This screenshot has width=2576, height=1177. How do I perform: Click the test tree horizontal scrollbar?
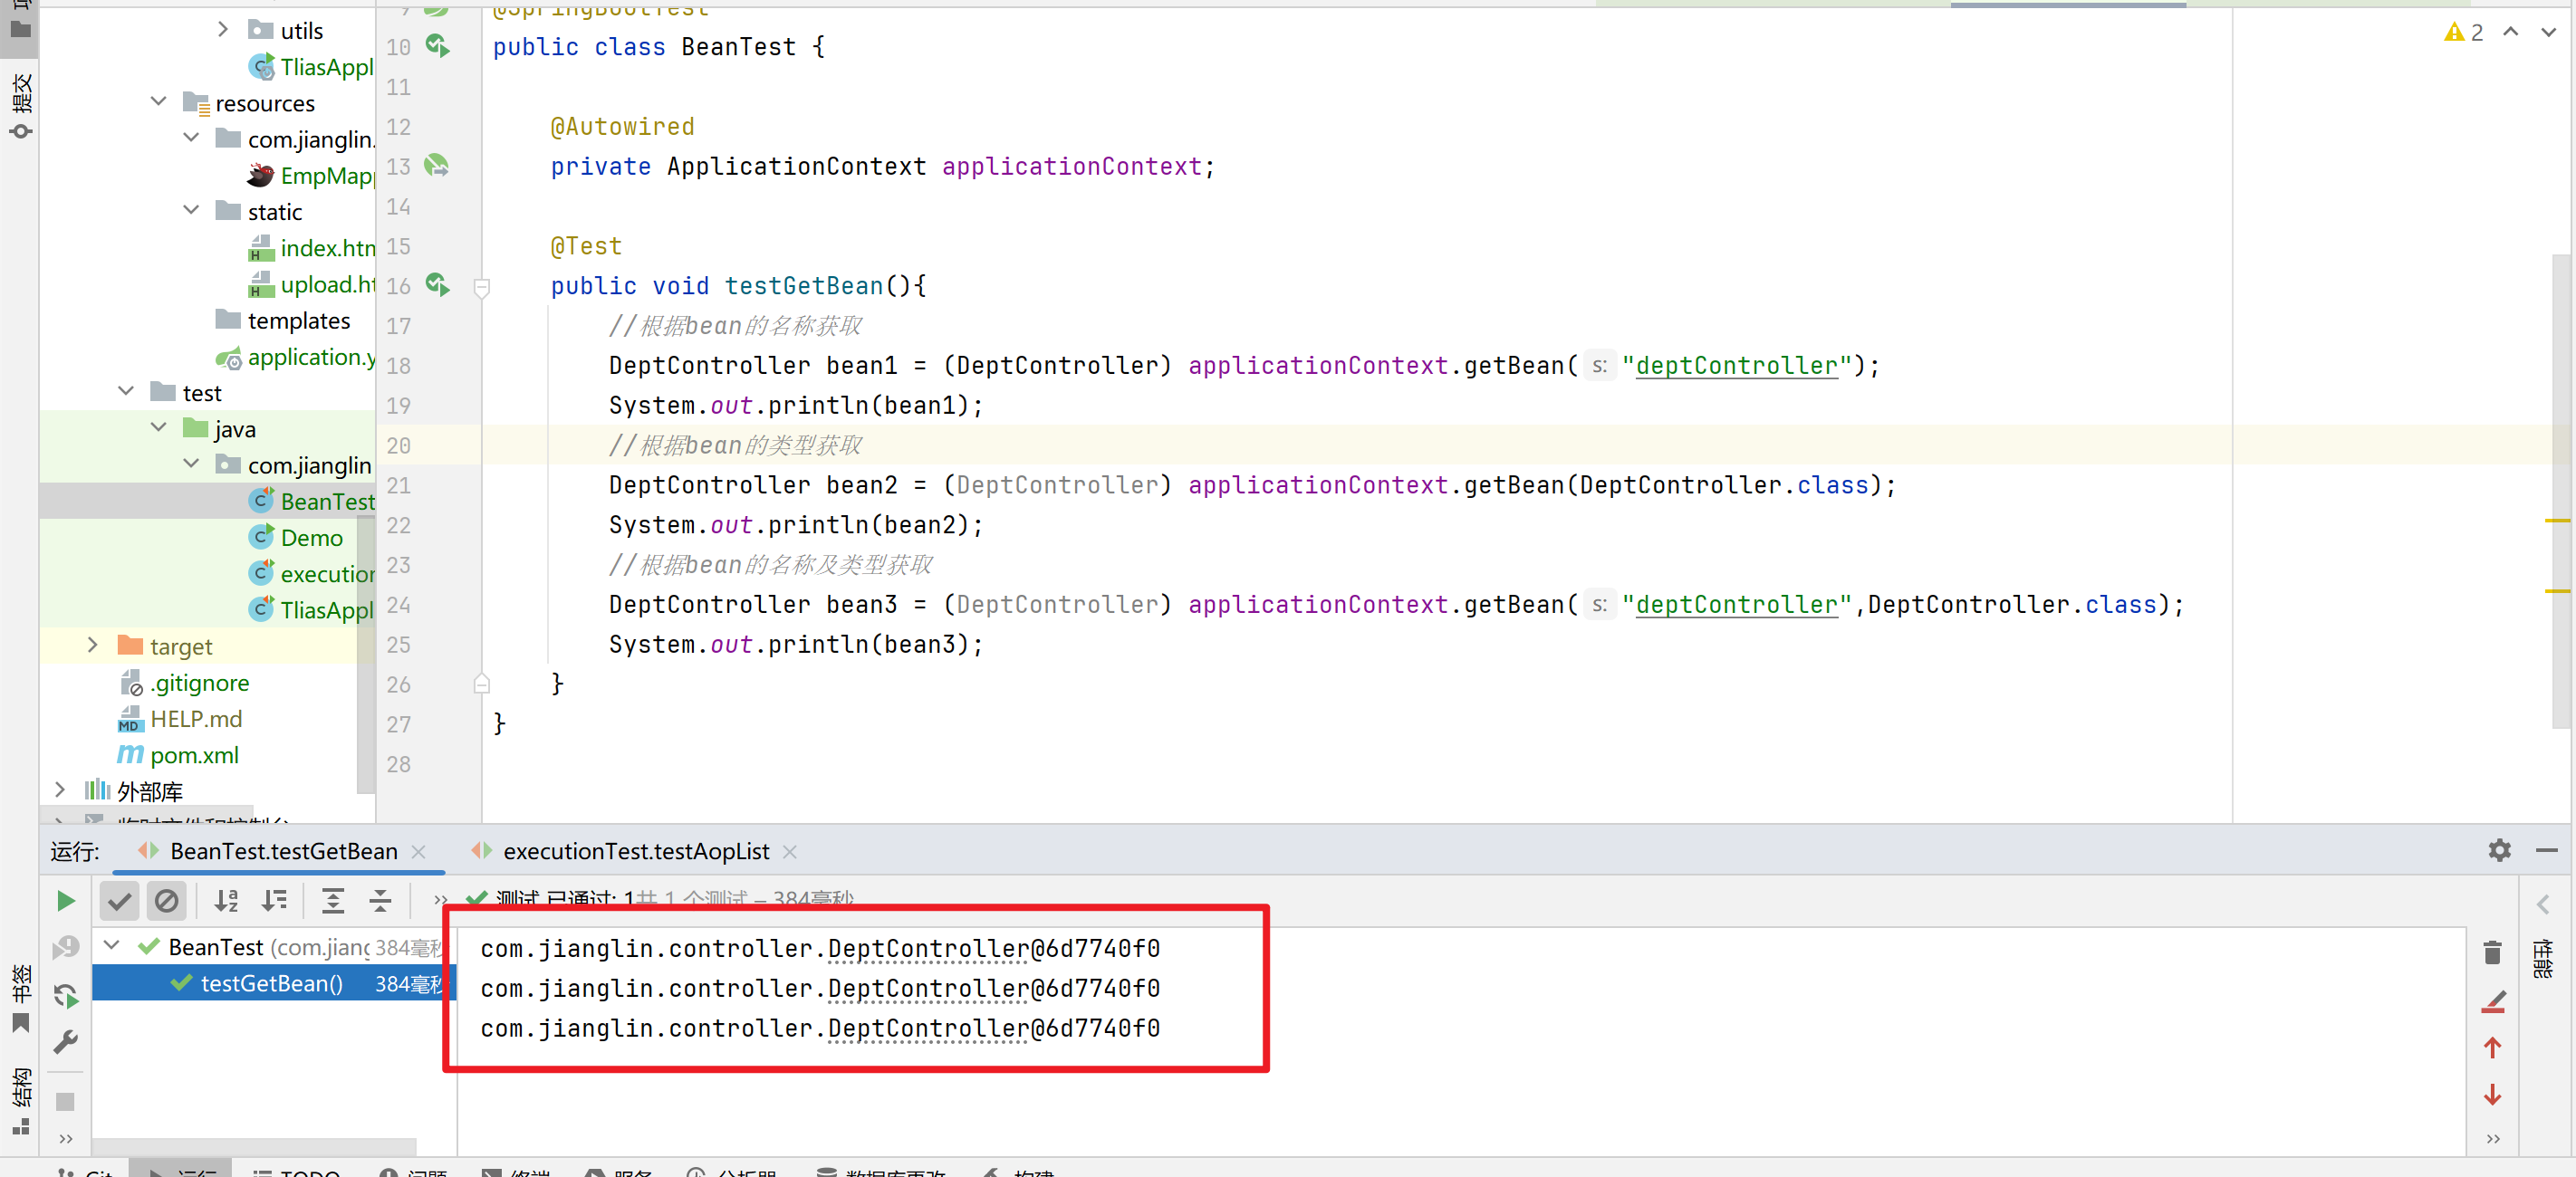[x=254, y=1146]
